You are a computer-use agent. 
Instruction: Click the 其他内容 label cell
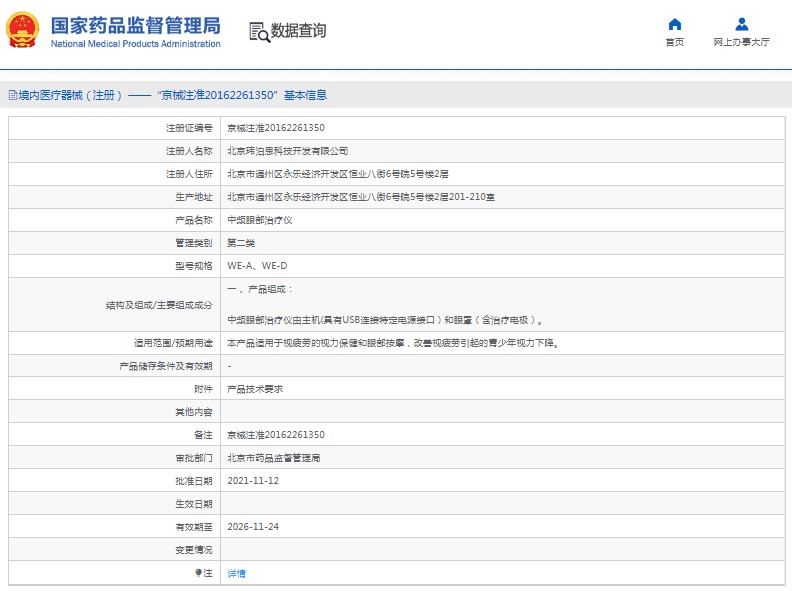click(115, 412)
